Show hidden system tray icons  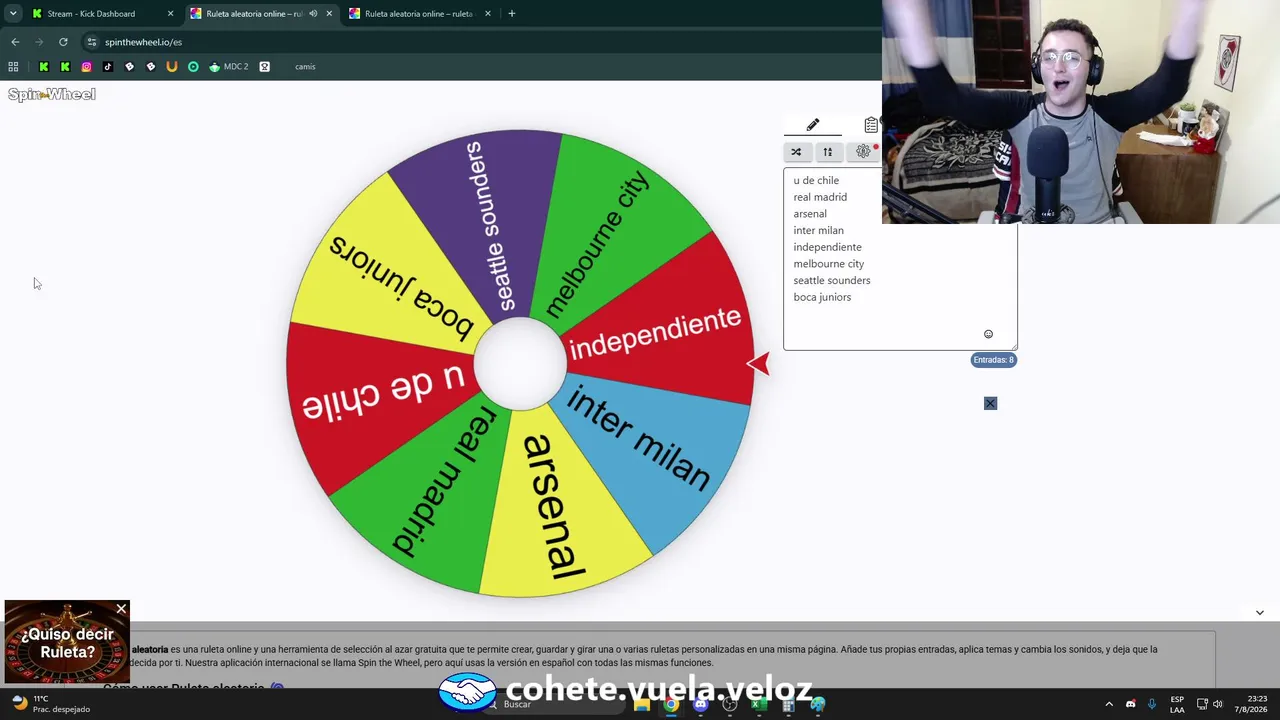1109,704
